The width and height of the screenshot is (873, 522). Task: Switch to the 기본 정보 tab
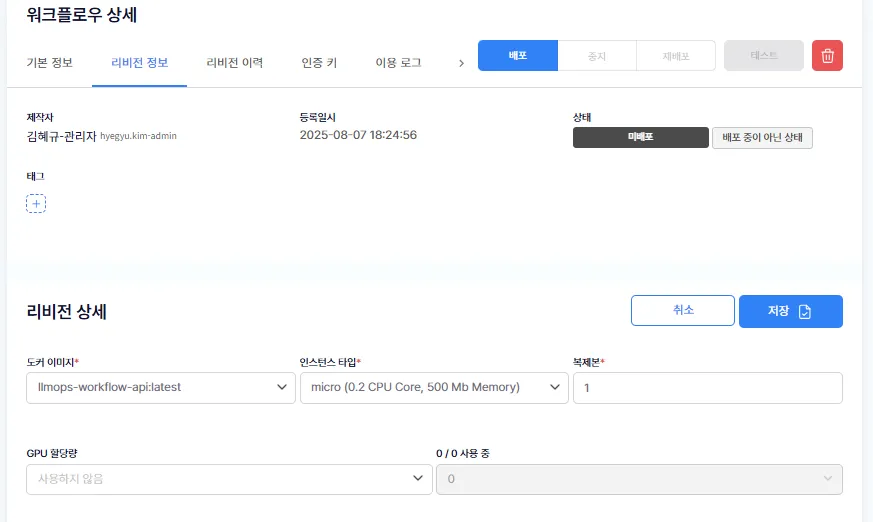pos(49,63)
